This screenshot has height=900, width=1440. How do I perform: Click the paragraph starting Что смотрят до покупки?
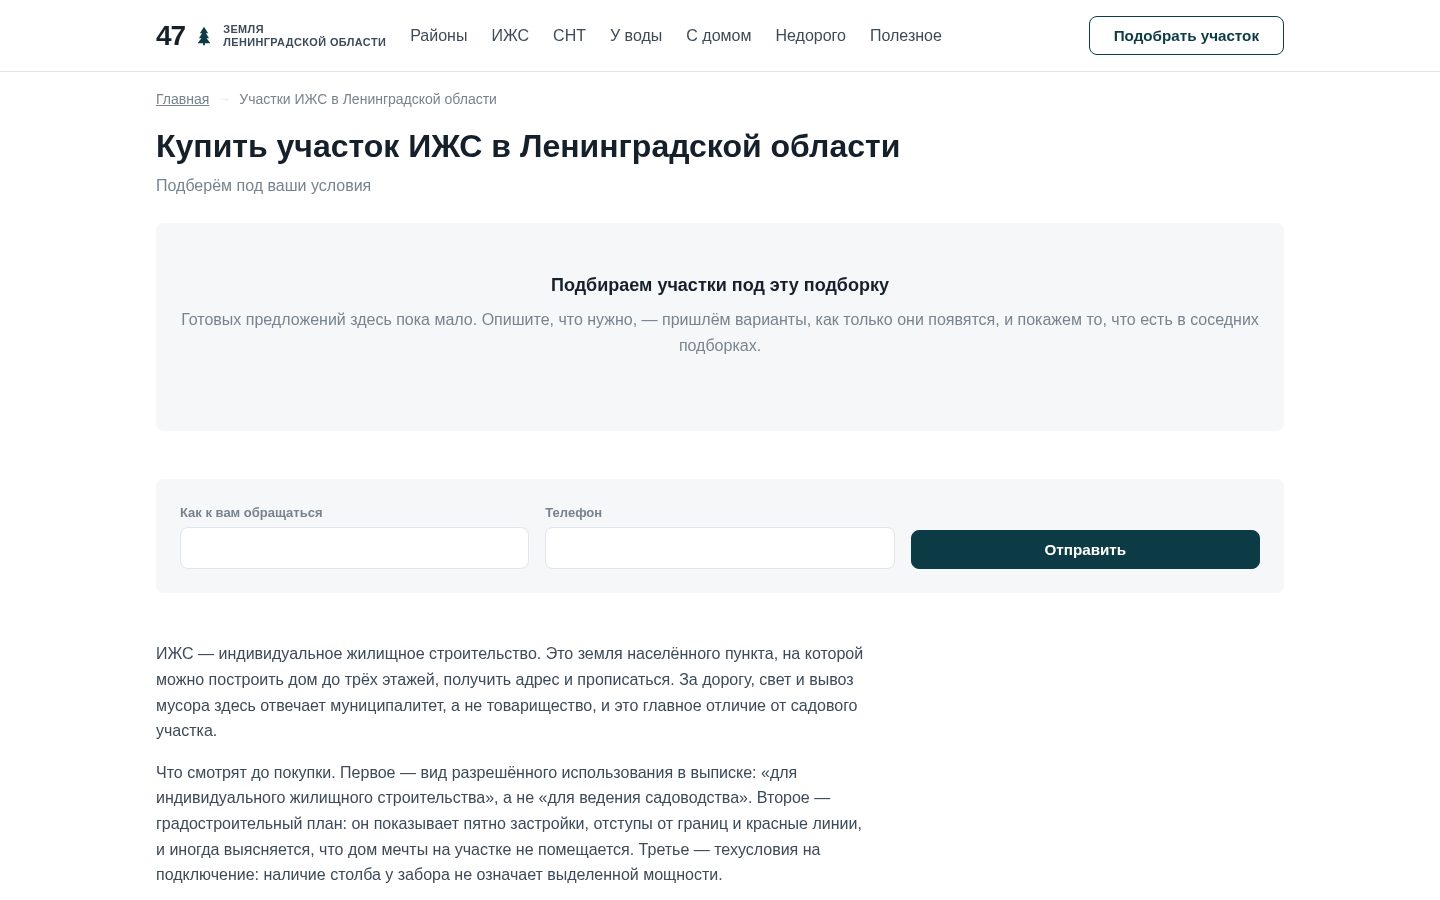click(x=510, y=824)
